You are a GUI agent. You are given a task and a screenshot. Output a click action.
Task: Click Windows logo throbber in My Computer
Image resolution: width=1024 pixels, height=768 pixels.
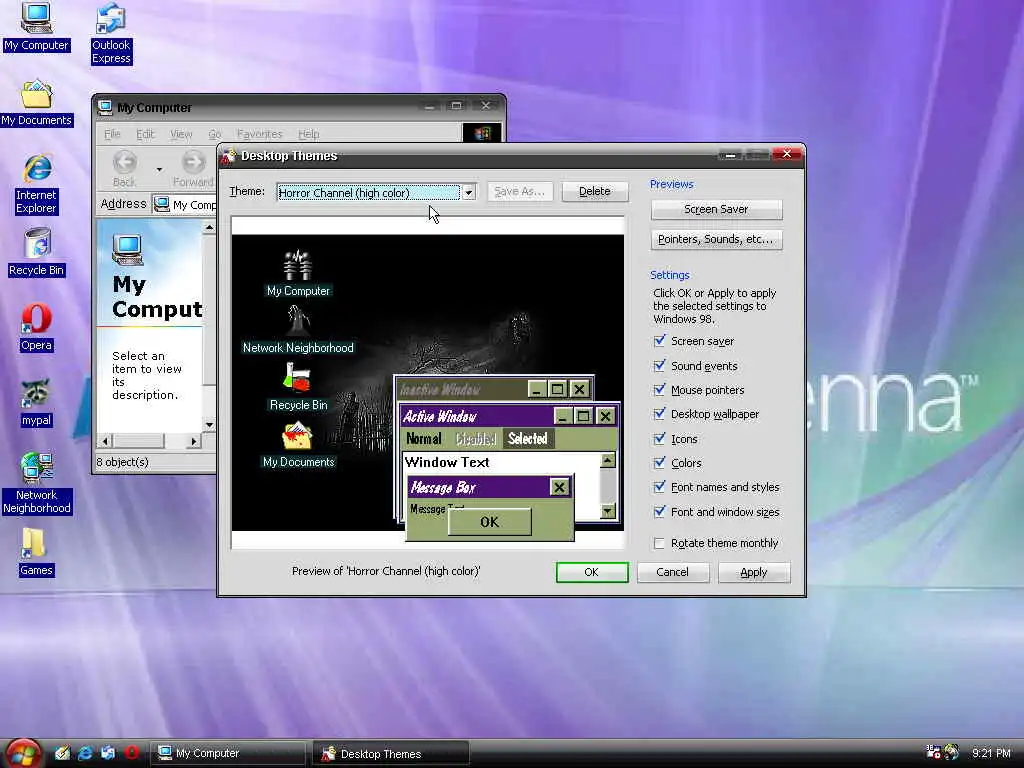(482, 133)
